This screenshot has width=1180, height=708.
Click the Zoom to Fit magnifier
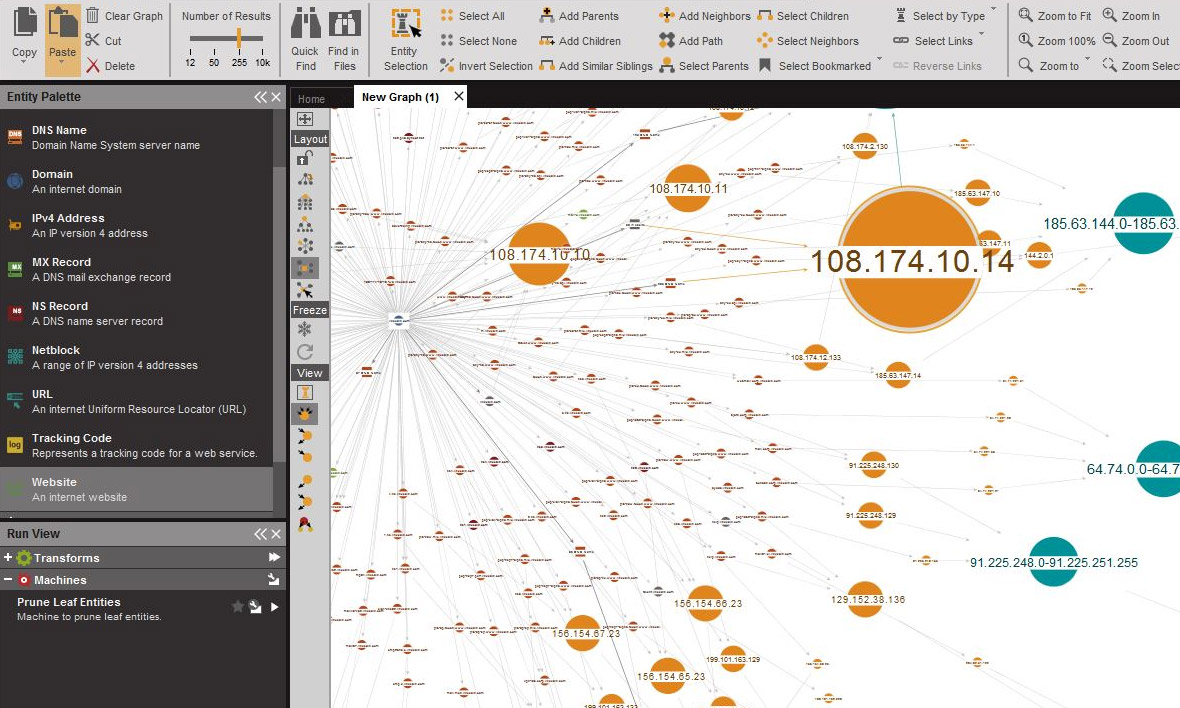[1025, 15]
